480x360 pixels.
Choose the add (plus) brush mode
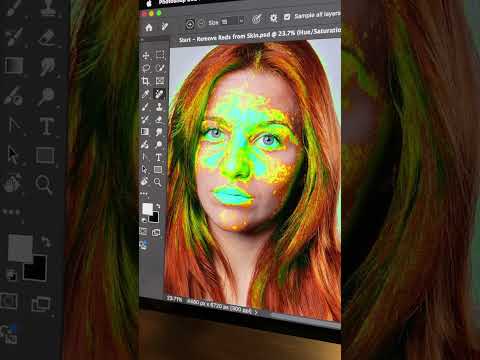[x=190, y=24]
